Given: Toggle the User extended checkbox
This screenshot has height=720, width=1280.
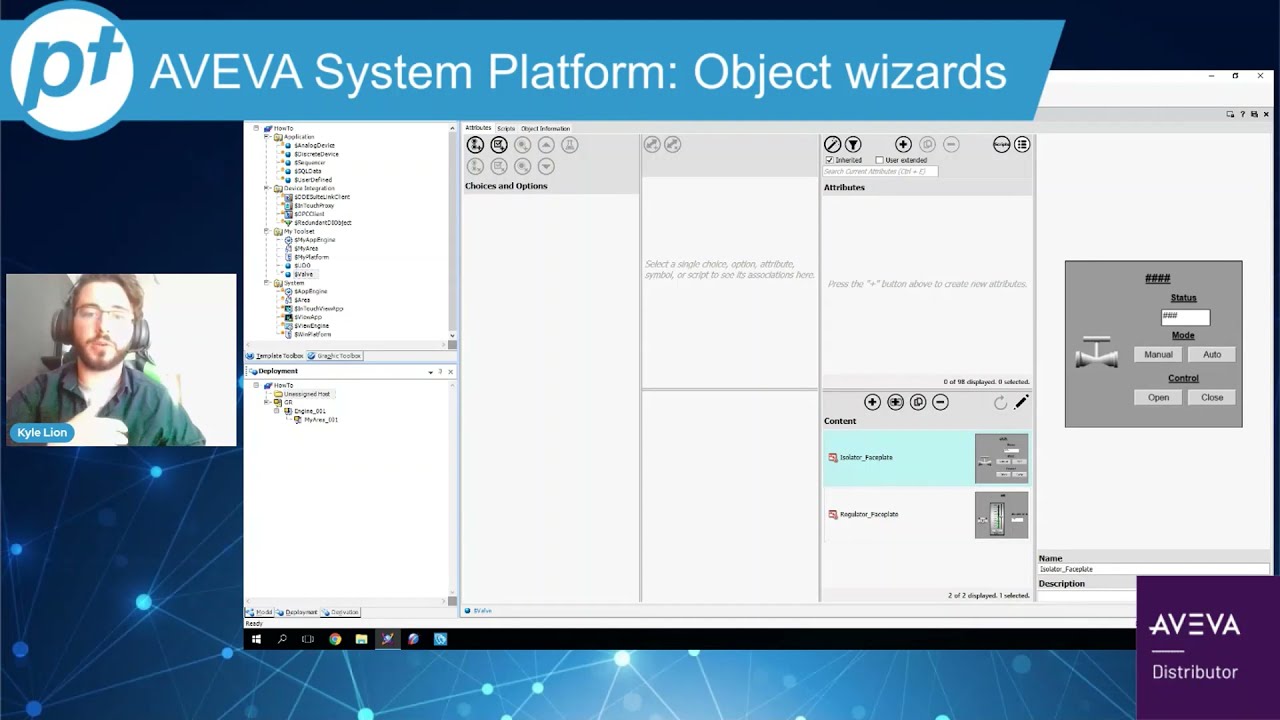Looking at the screenshot, I should (x=879, y=160).
